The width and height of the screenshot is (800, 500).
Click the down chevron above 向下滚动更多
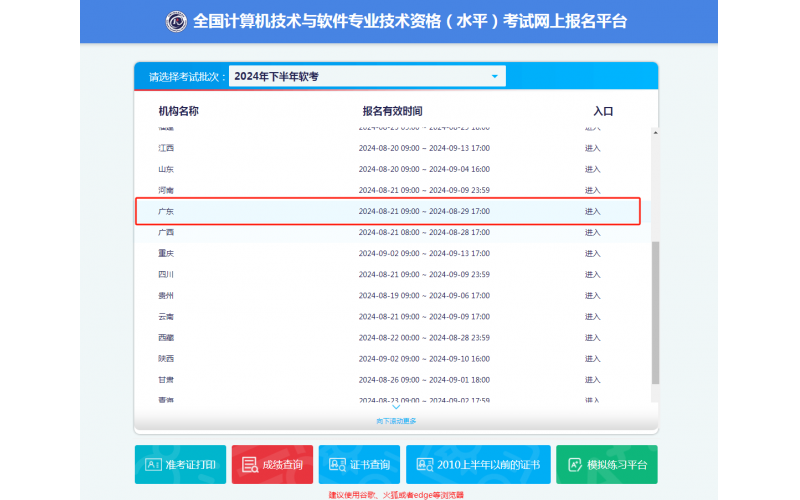396,407
